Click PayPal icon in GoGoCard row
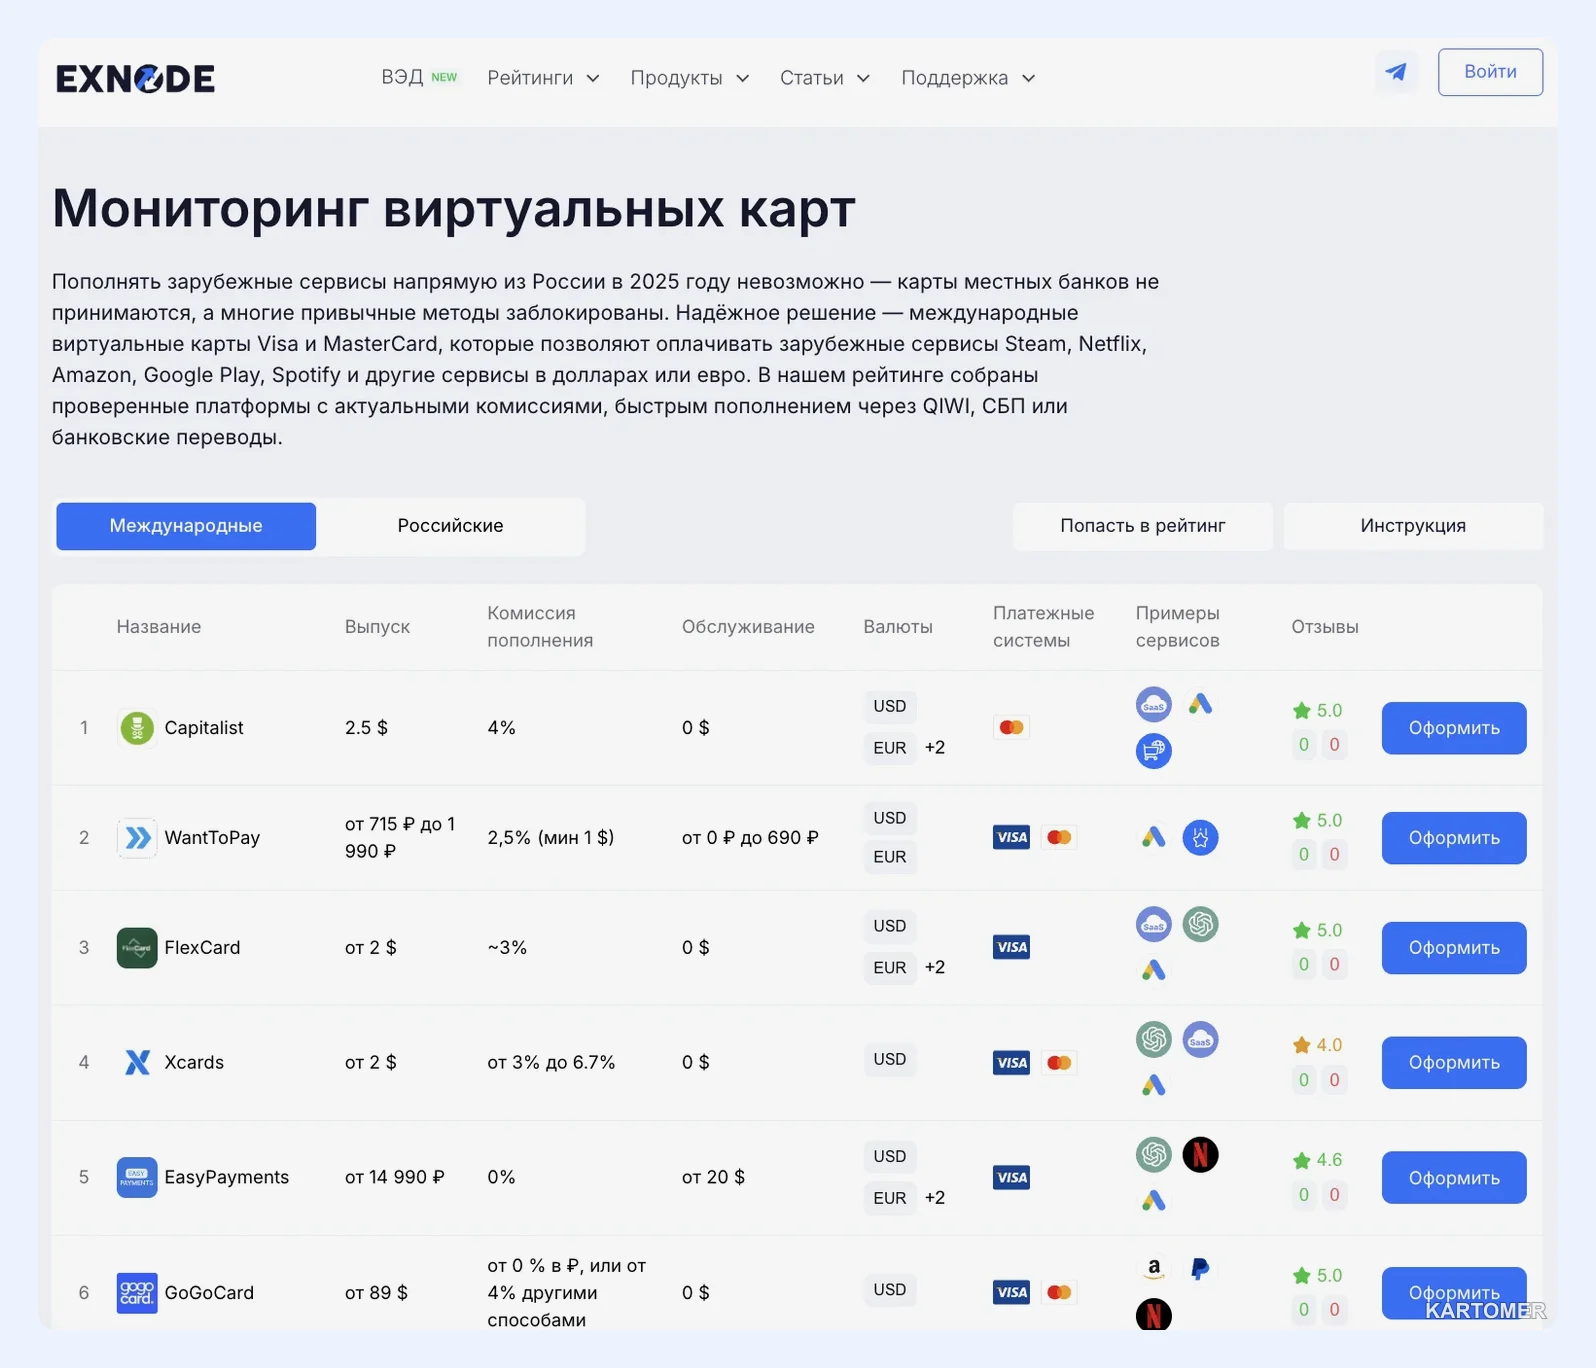The width and height of the screenshot is (1596, 1368). tap(1200, 1270)
